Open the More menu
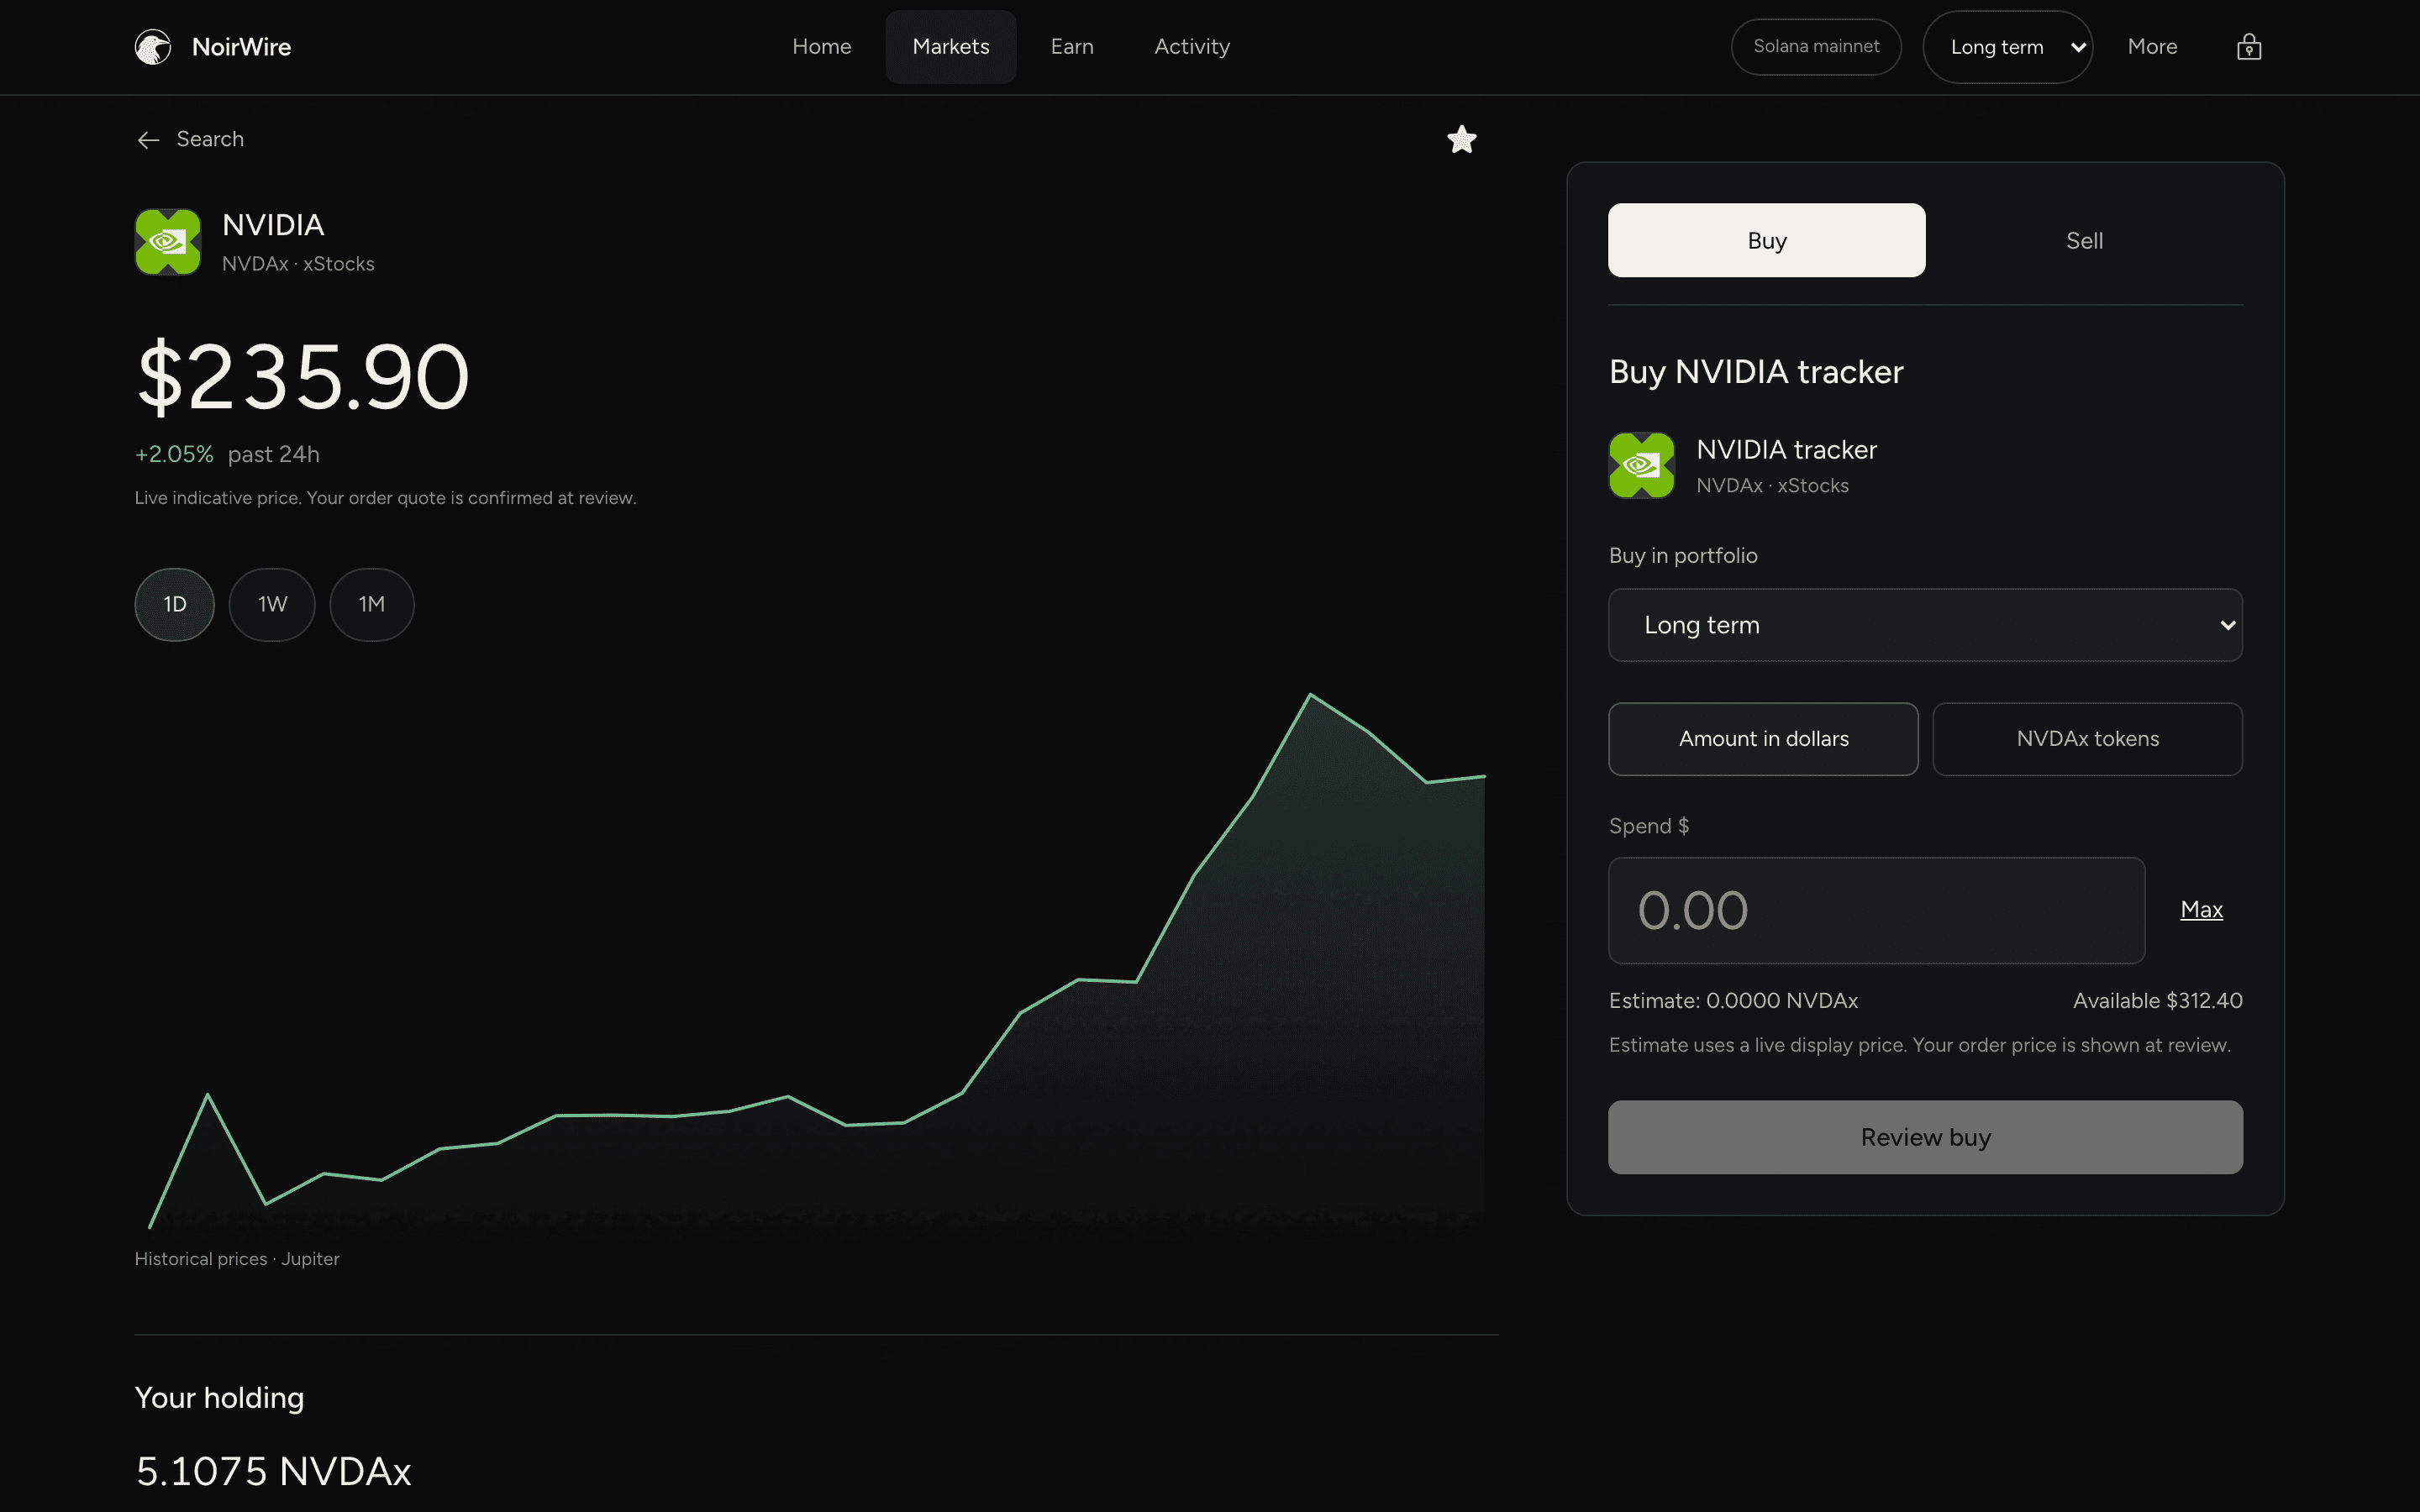This screenshot has height=1512, width=2420. pyautogui.click(x=2152, y=47)
